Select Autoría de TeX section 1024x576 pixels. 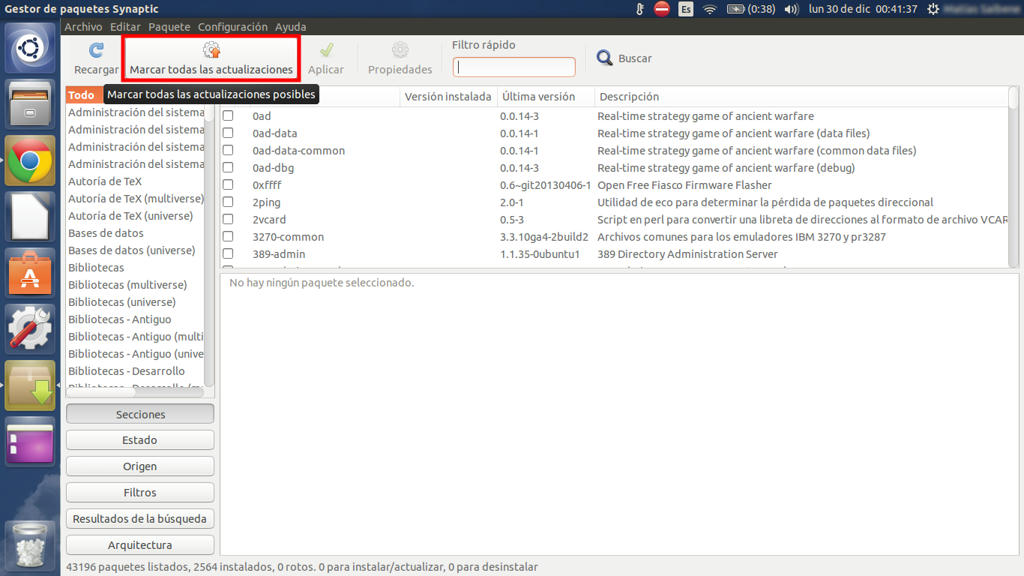coord(105,182)
